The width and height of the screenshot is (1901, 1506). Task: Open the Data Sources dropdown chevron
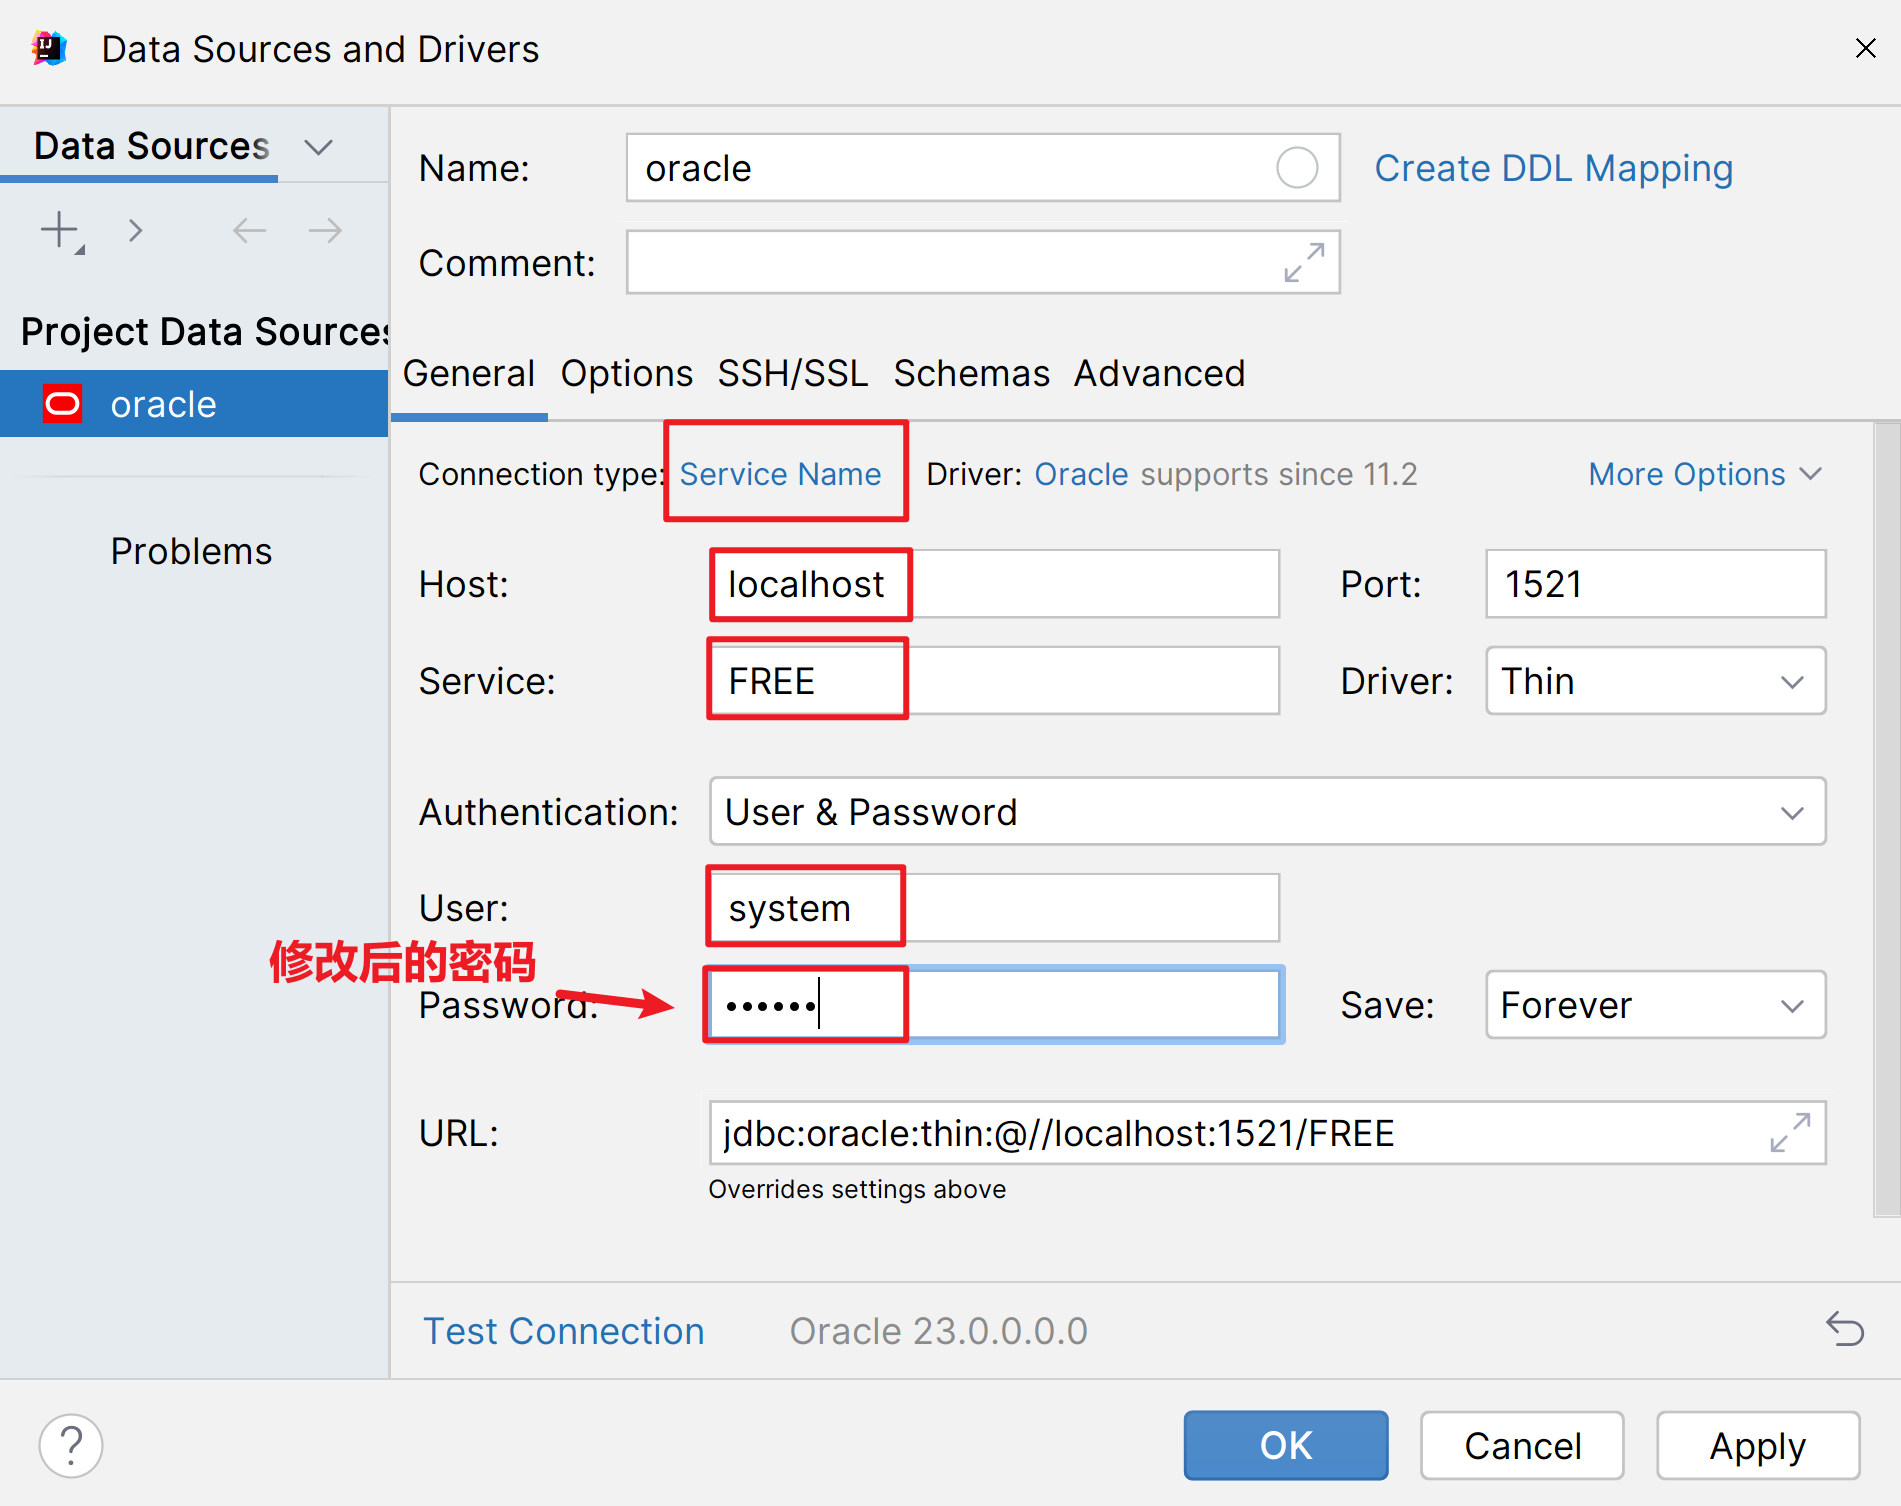click(x=318, y=147)
